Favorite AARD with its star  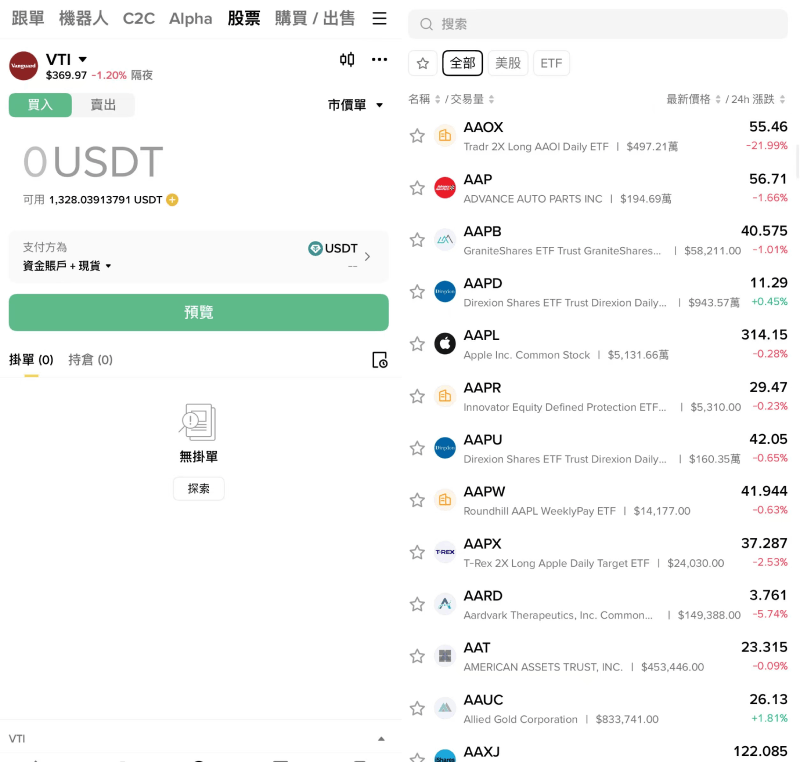click(417, 604)
